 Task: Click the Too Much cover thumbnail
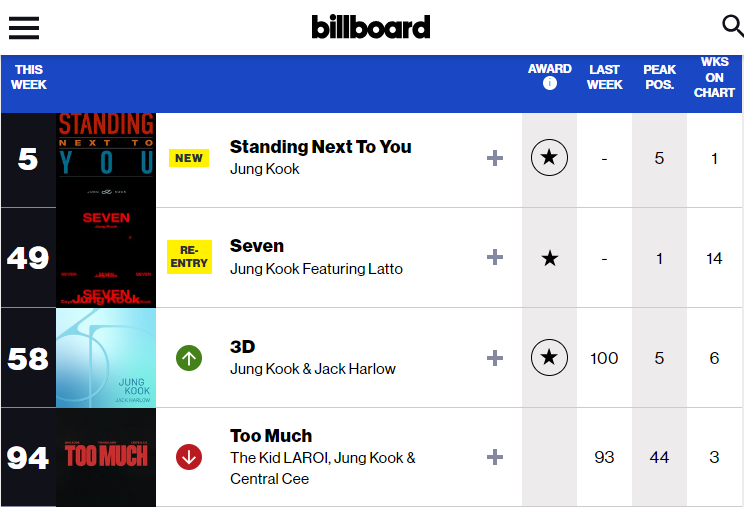coord(106,457)
